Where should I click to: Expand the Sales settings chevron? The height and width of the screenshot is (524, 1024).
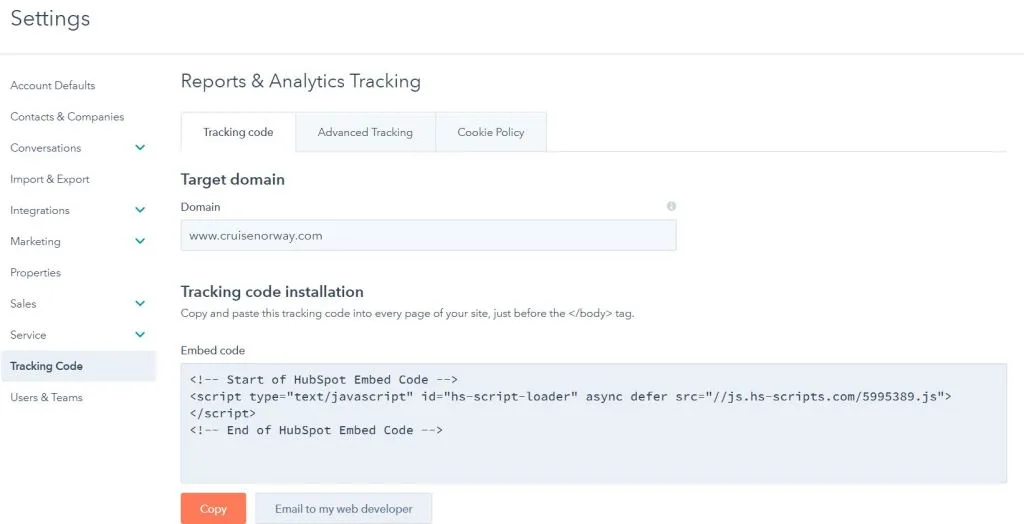tap(140, 303)
